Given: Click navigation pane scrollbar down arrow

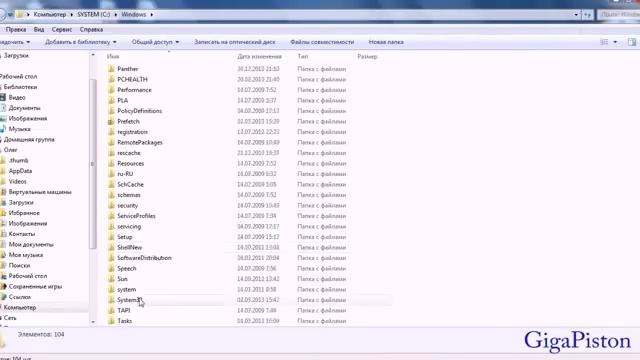Looking at the screenshot, I should pyautogui.click(x=93, y=322).
